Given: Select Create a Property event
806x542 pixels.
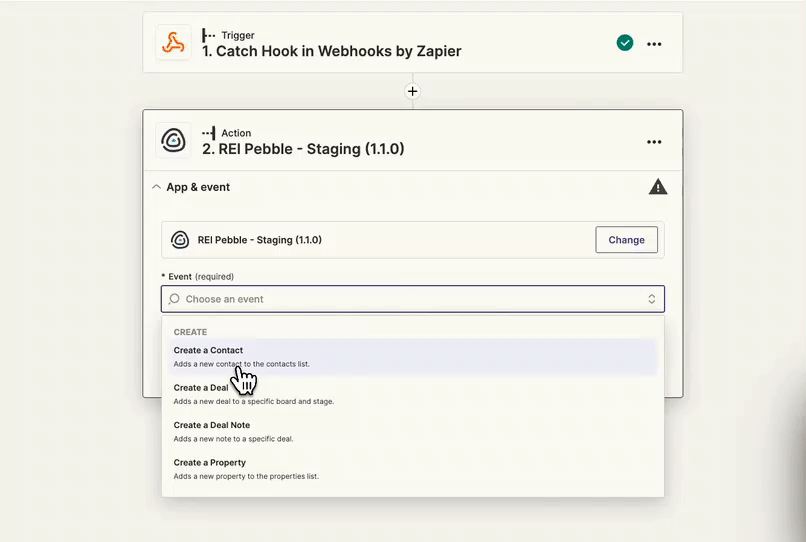Looking at the screenshot, I should (x=412, y=469).
